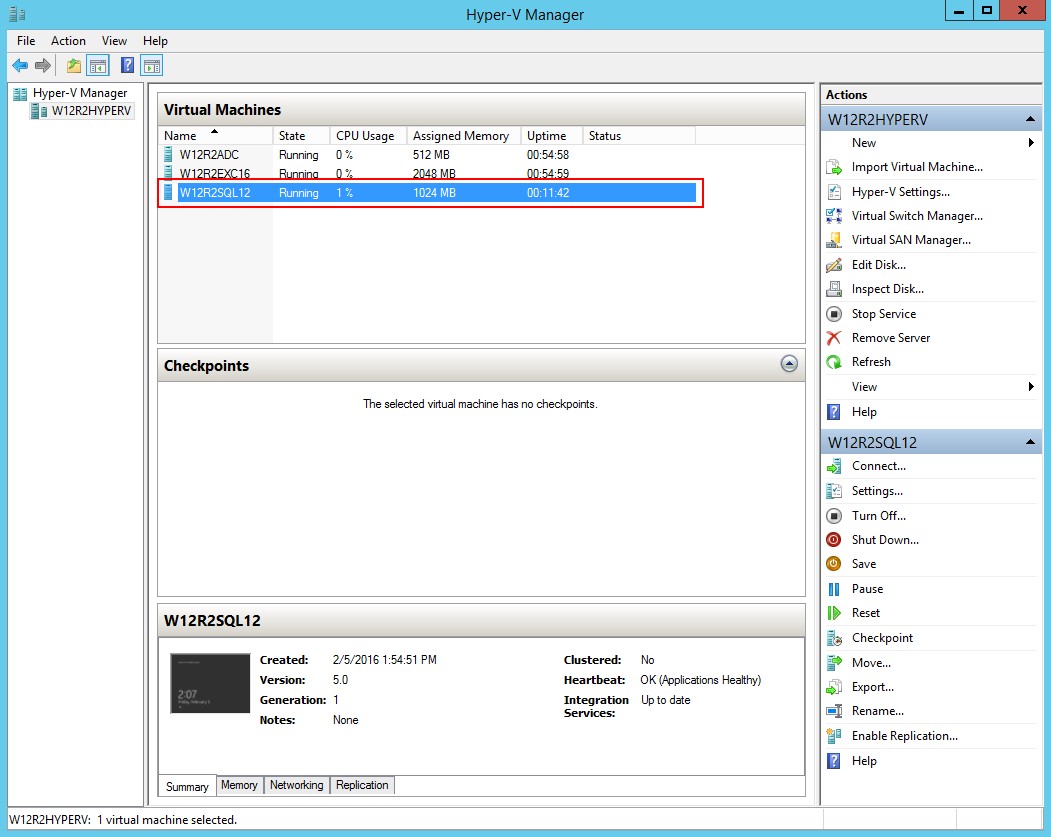
Task: Click the blue Help toolbar icon
Action: [127, 66]
